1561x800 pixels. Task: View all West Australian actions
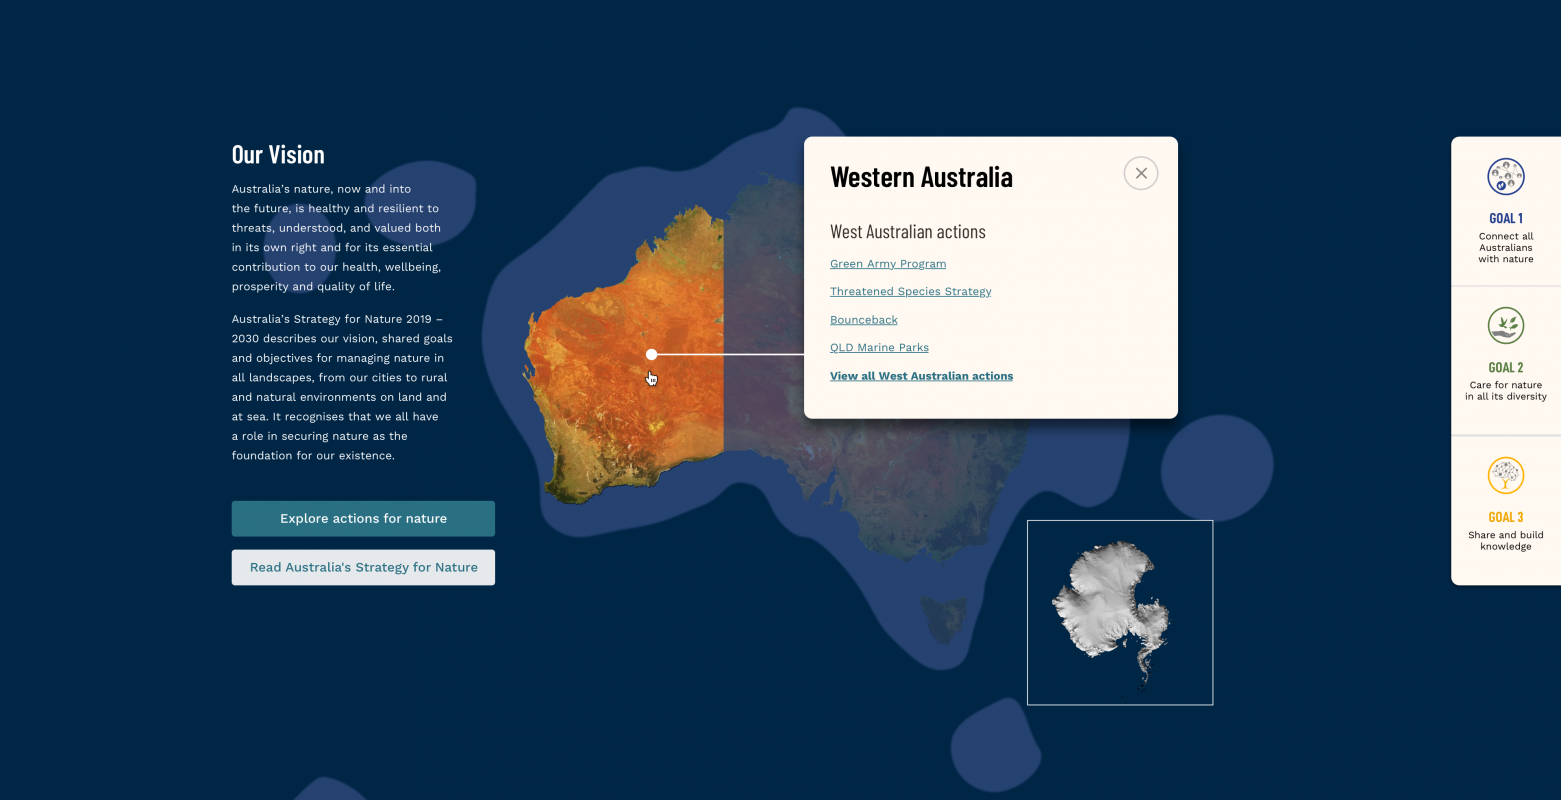point(921,376)
